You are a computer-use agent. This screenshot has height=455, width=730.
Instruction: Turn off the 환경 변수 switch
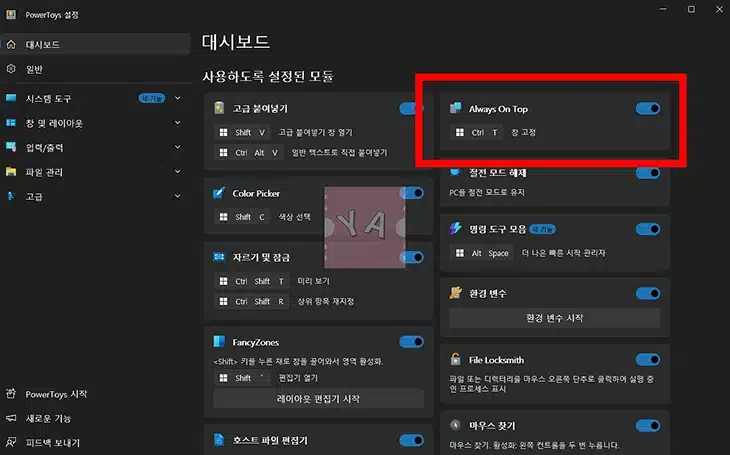648,293
